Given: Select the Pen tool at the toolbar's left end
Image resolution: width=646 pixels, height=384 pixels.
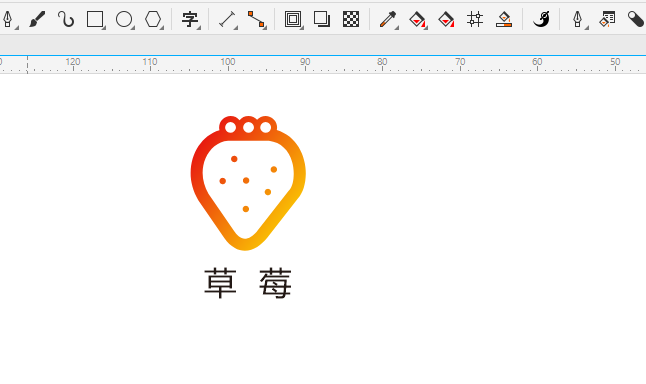Looking at the screenshot, I should point(8,19).
